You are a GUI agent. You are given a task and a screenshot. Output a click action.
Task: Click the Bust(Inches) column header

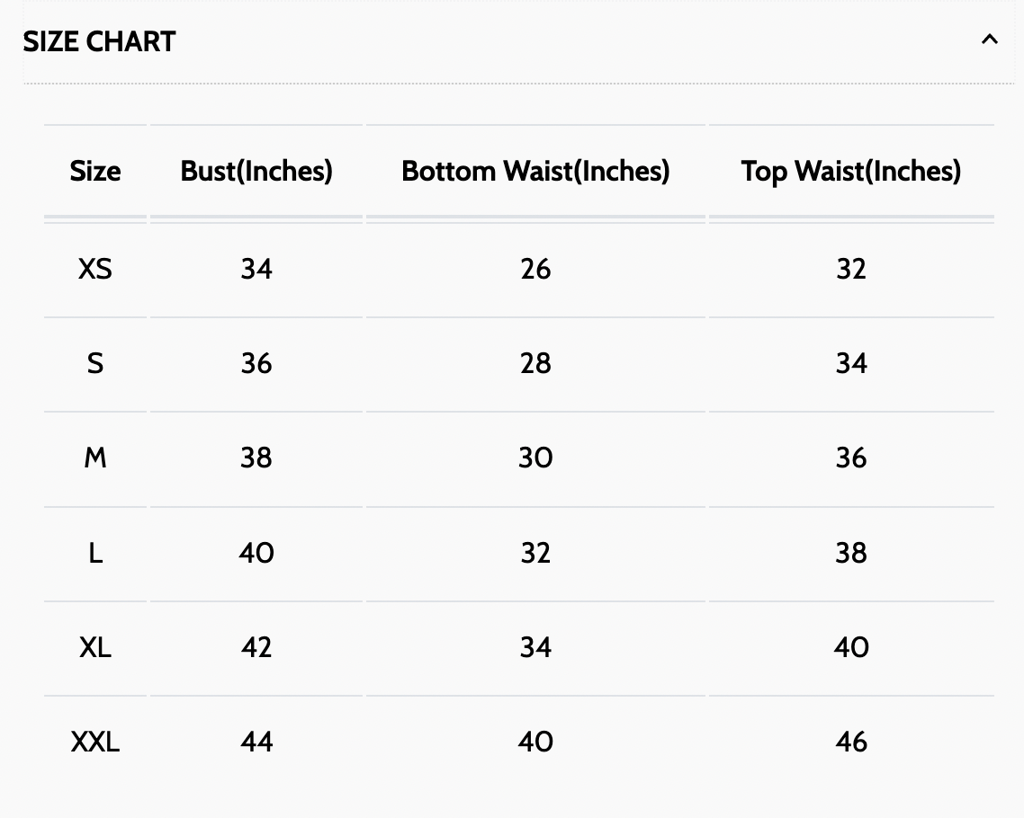tap(257, 171)
